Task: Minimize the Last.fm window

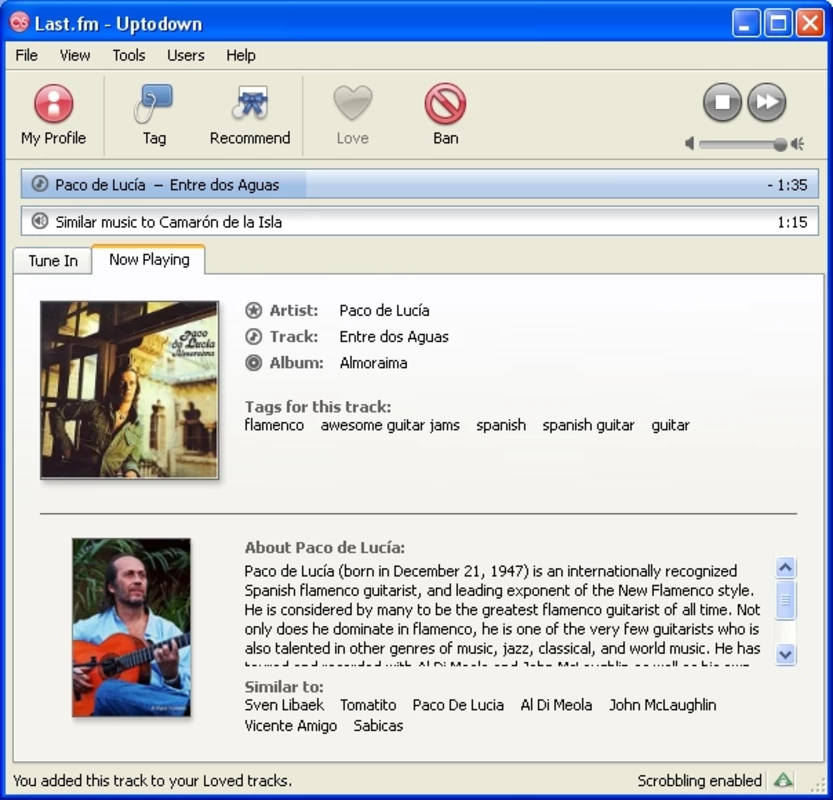Action: click(x=745, y=23)
